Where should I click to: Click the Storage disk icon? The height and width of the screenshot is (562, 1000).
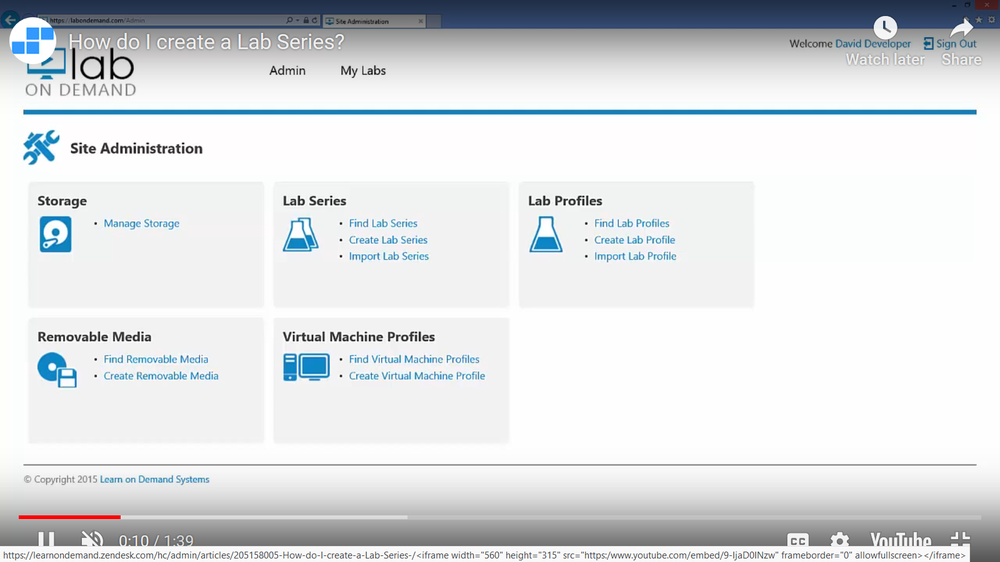tap(55, 234)
